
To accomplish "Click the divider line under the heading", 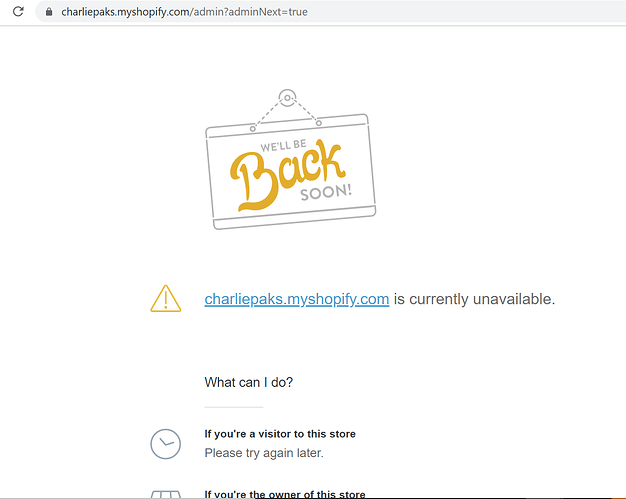I will (x=234, y=407).
